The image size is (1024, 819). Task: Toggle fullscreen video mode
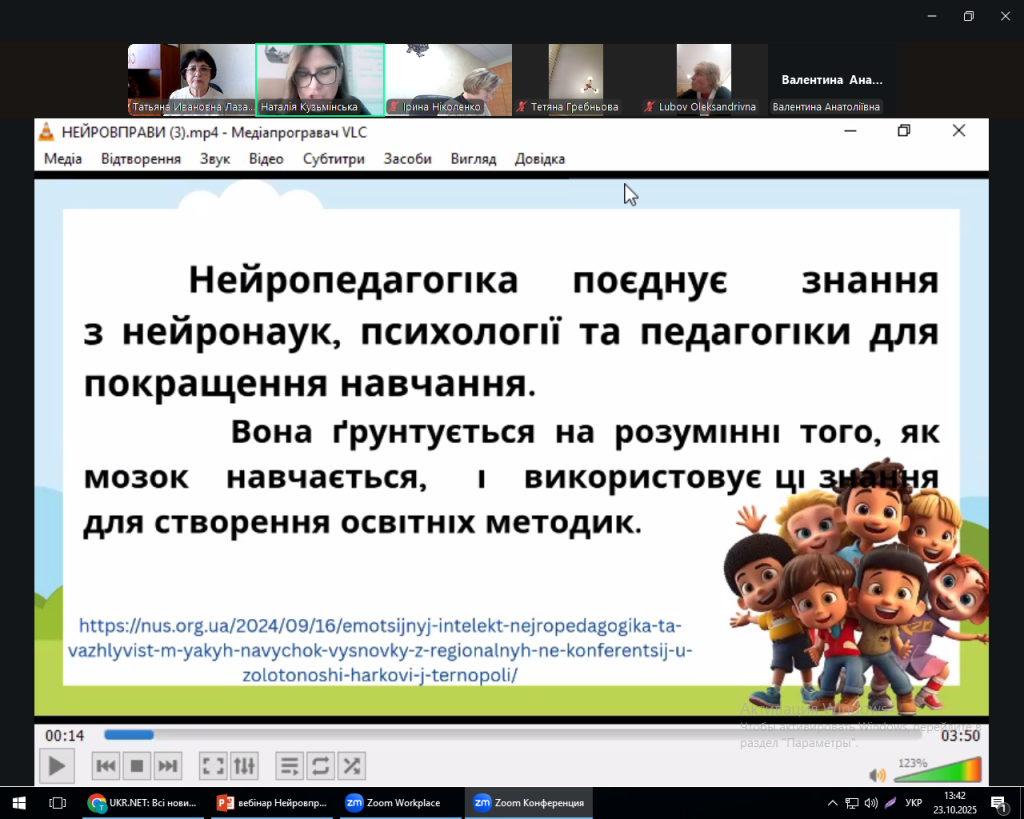click(x=213, y=767)
